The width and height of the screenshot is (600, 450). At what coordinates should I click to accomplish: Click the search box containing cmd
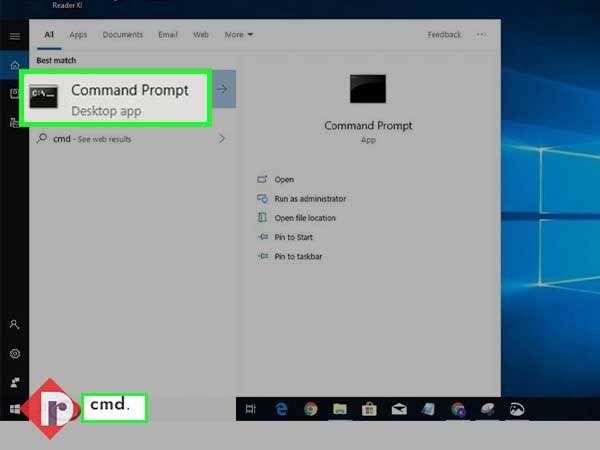click(114, 408)
